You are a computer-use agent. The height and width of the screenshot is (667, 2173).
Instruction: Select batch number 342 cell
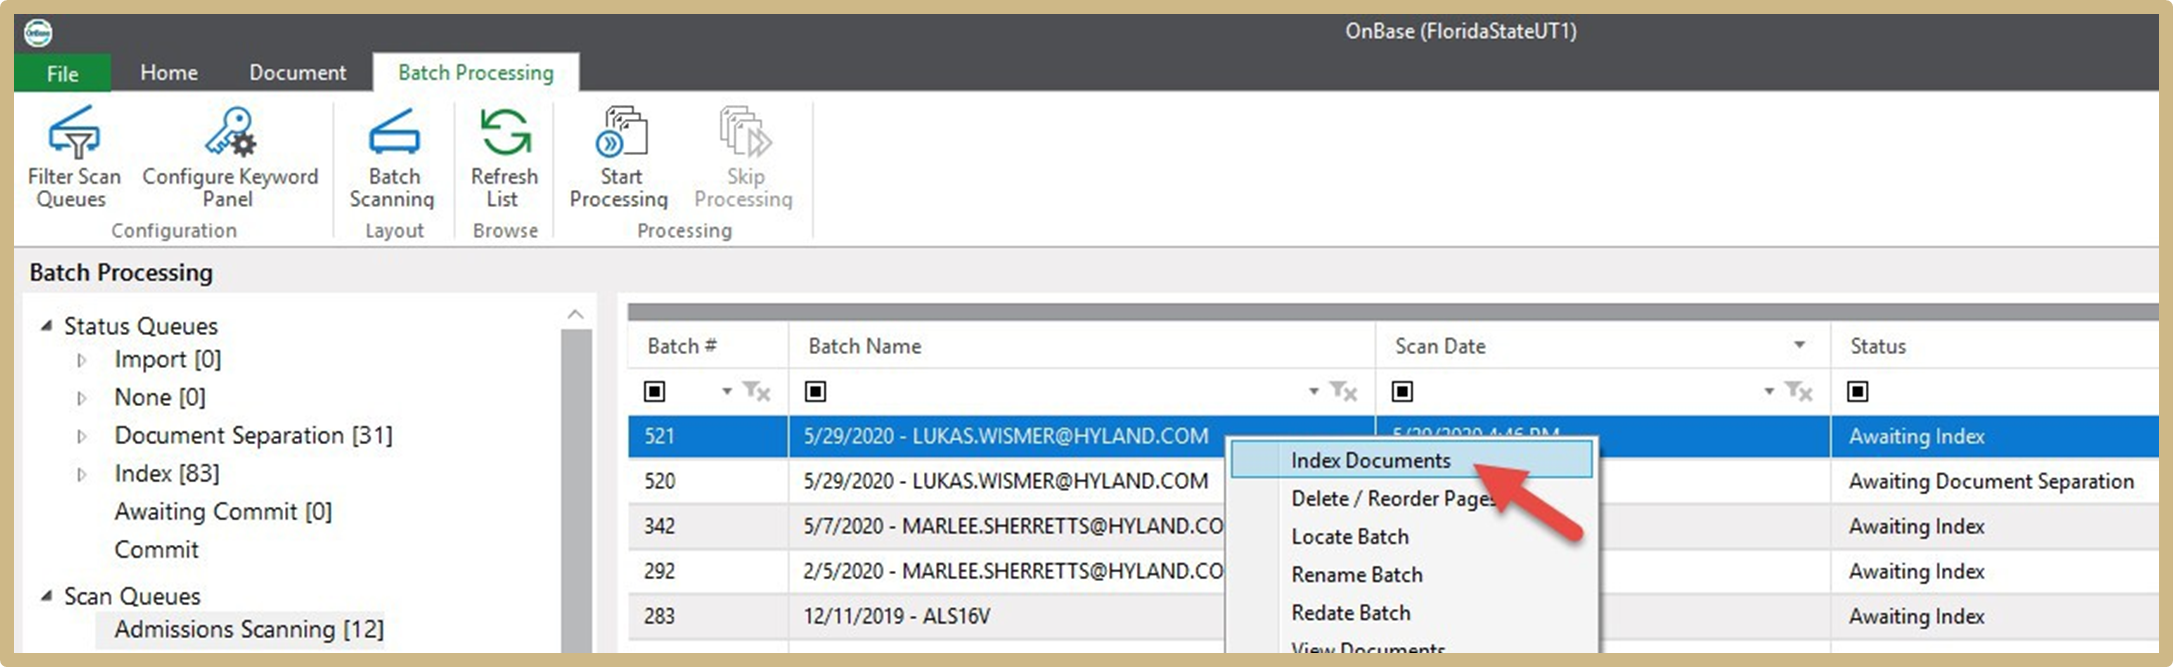(x=708, y=526)
